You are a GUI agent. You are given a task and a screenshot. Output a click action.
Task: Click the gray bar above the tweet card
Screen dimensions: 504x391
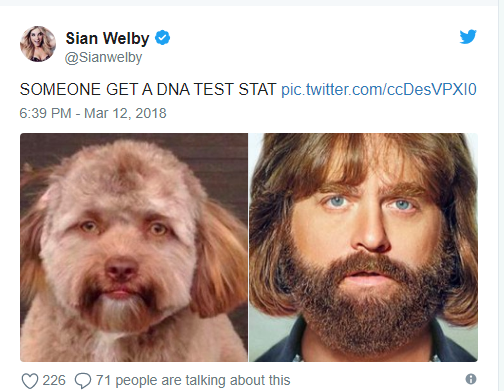(249, 3)
